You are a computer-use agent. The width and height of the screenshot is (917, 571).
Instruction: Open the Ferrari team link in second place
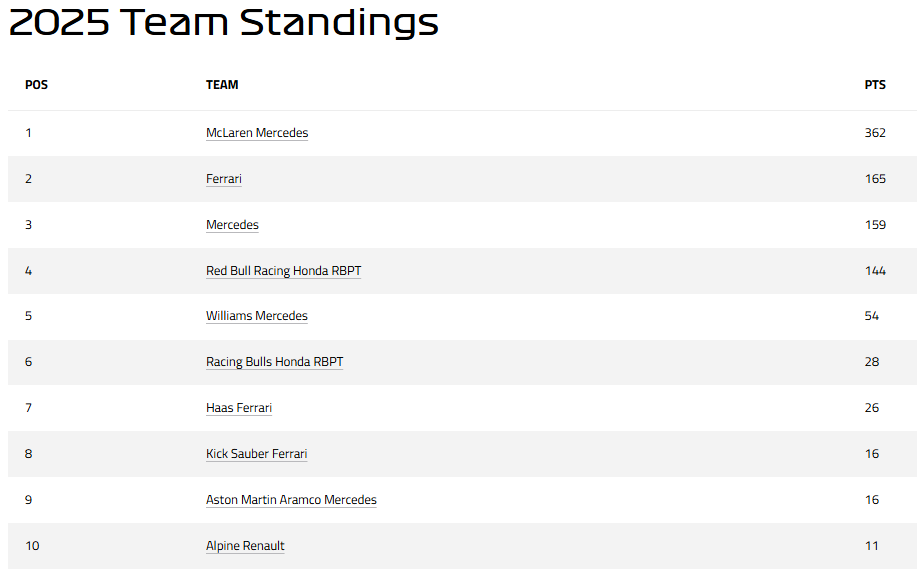click(x=223, y=179)
